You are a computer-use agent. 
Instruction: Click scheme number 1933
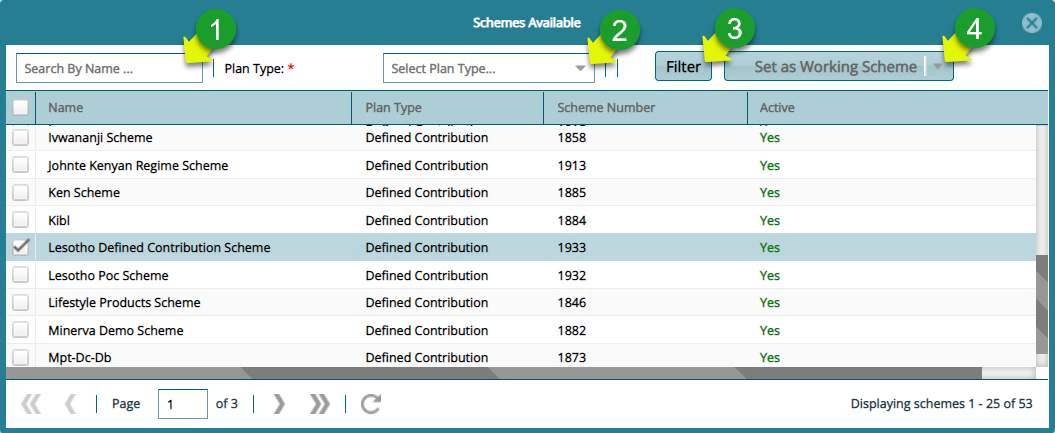coord(572,247)
